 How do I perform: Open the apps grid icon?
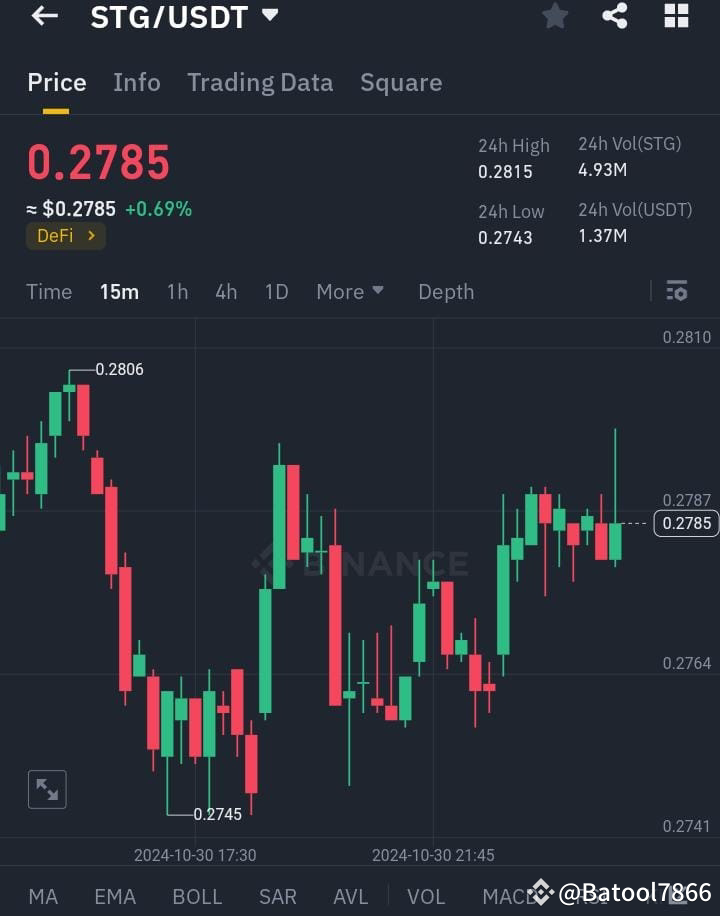coord(676,16)
